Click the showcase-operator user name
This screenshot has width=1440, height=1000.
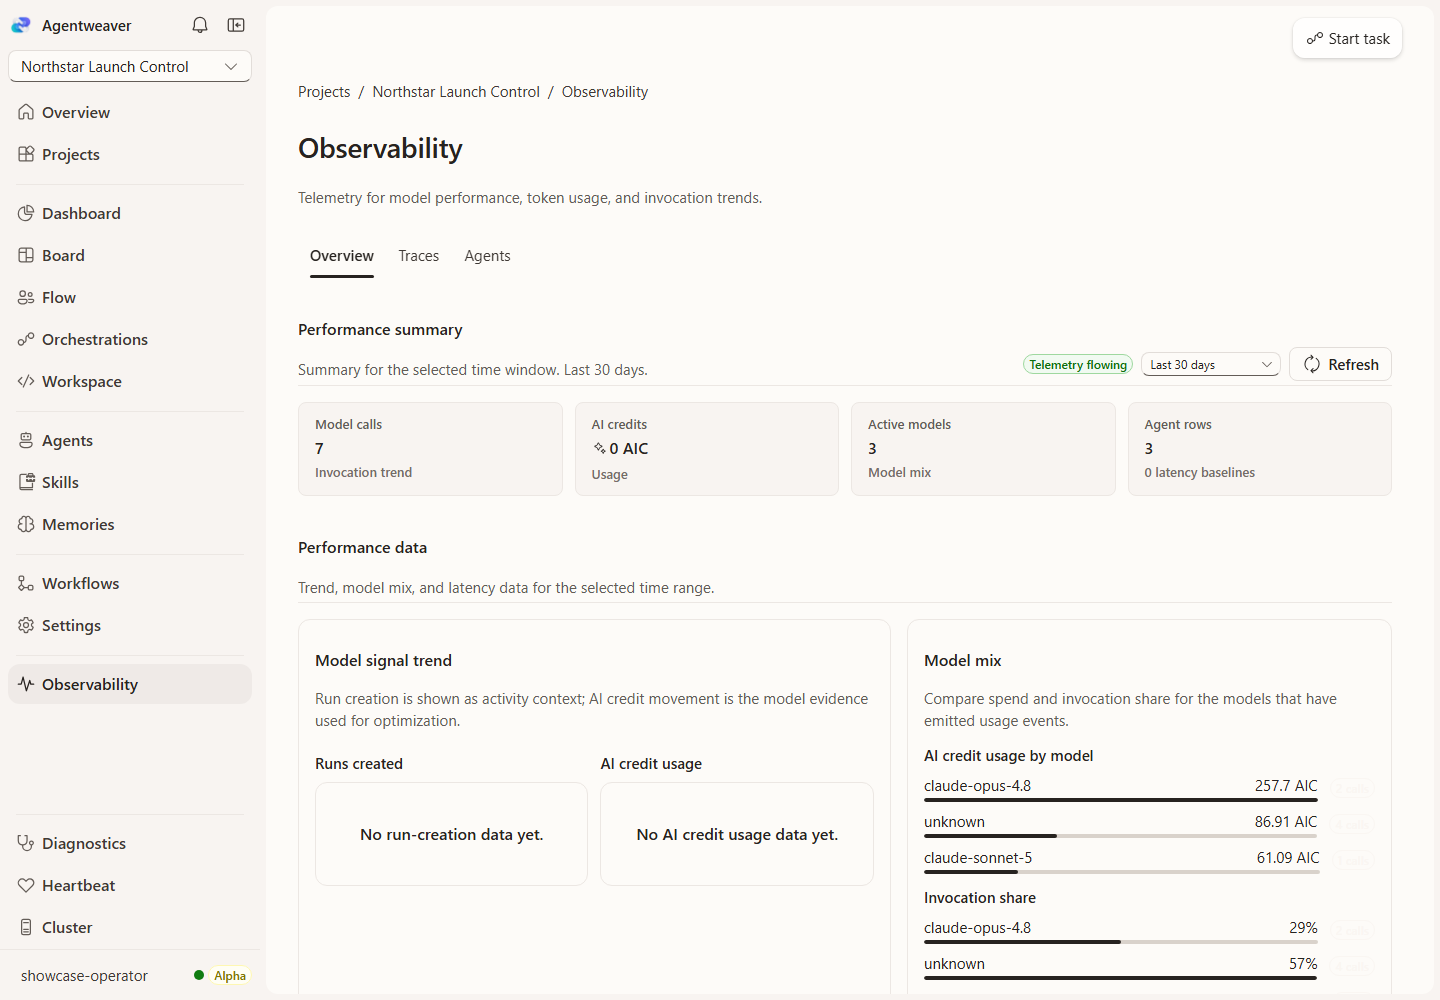(x=84, y=976)
